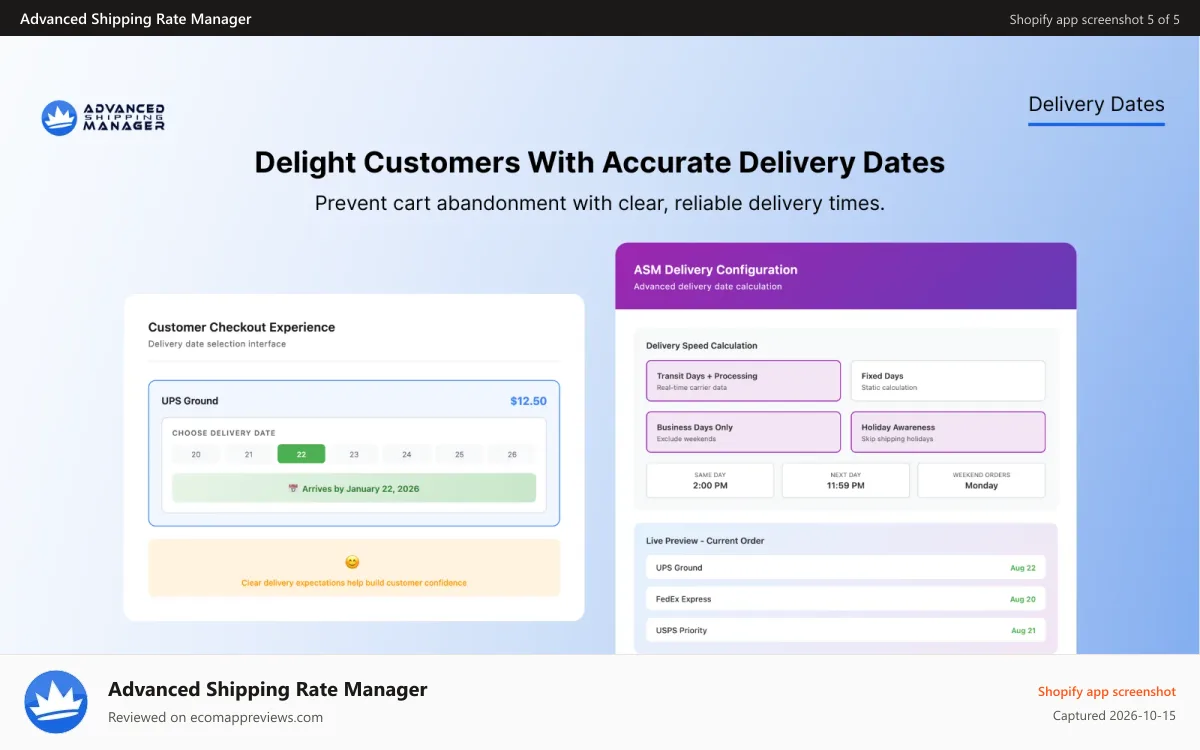Click the smiley emoji in the orange banner
The image size is (1200, 750).
pyautogui.click(x=352, y=563)
